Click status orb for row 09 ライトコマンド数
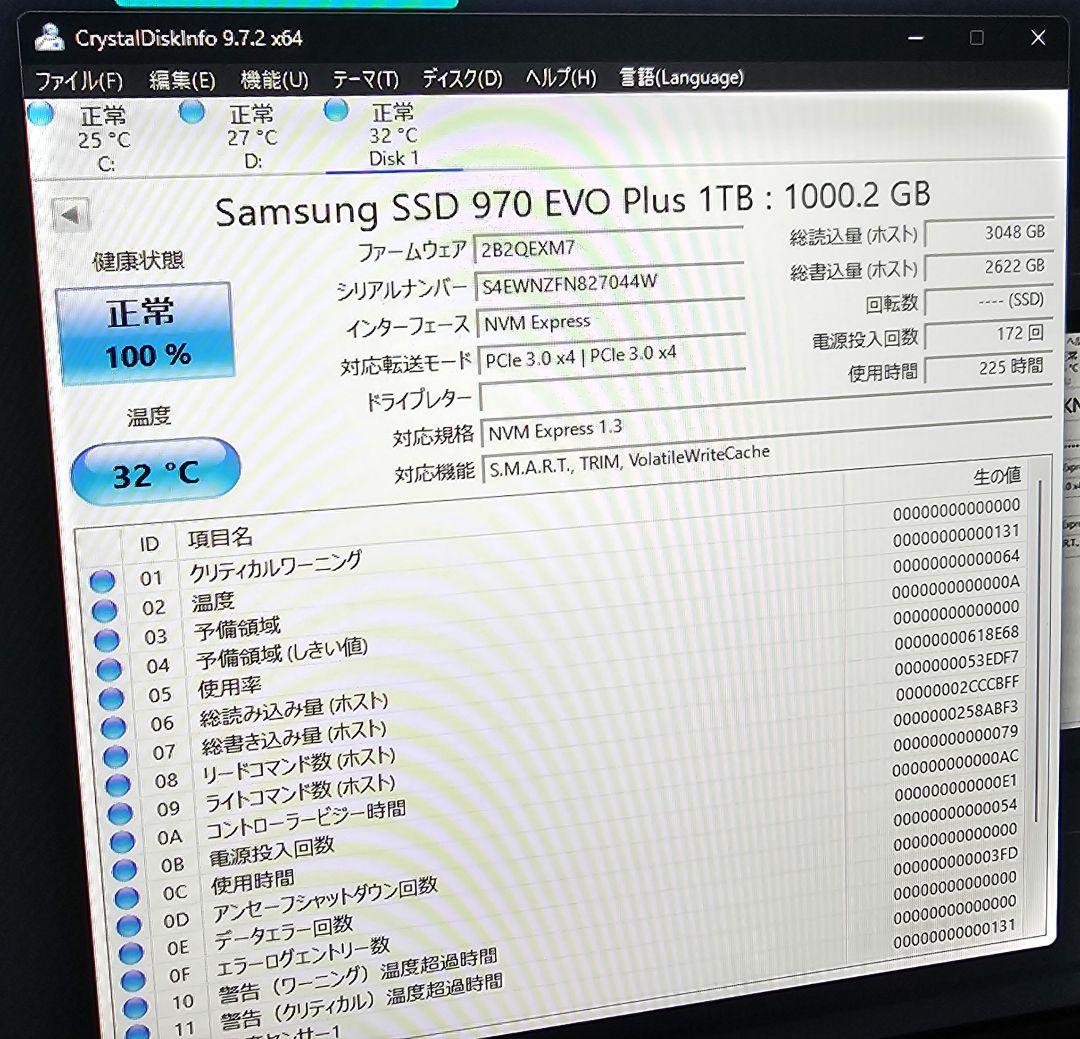Screen dimensions: 1080x1039 point(120,813)
